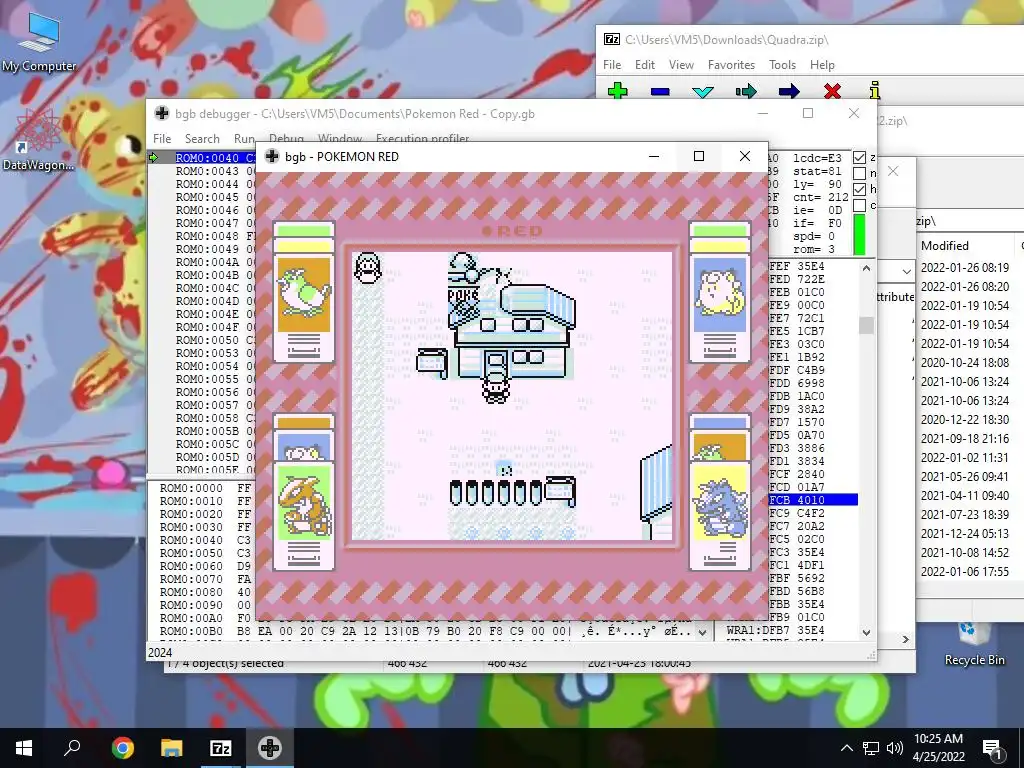Click register value stat=81
This screenshot has height=768, width=1024.
(x=817, y=171)
